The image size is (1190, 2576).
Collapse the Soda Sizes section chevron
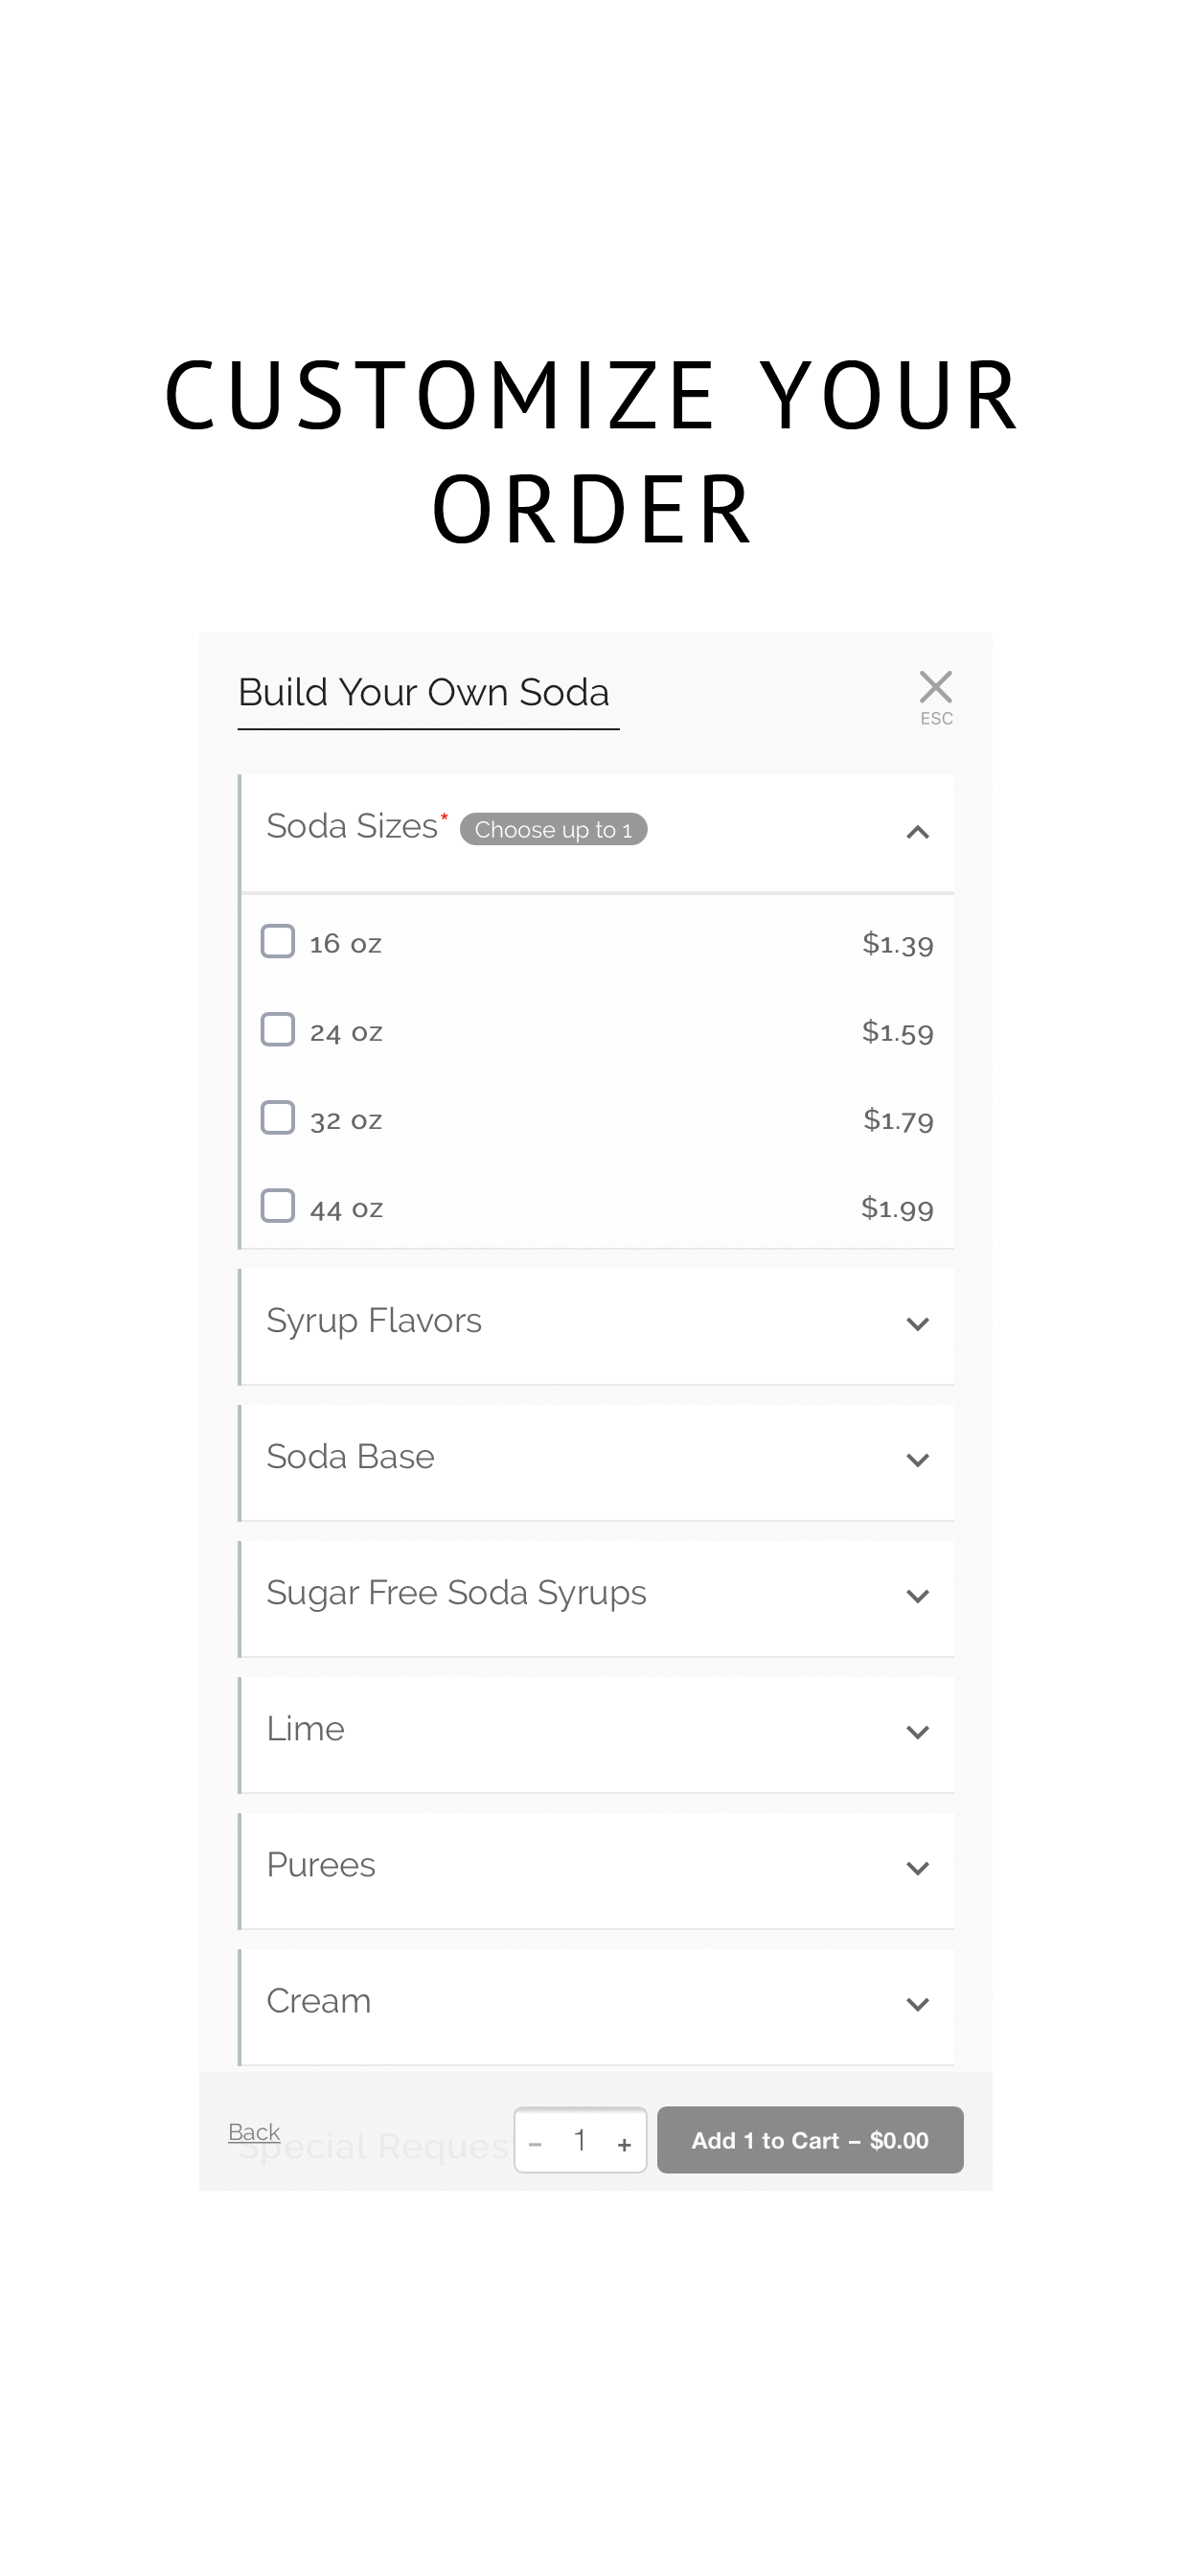917,832
